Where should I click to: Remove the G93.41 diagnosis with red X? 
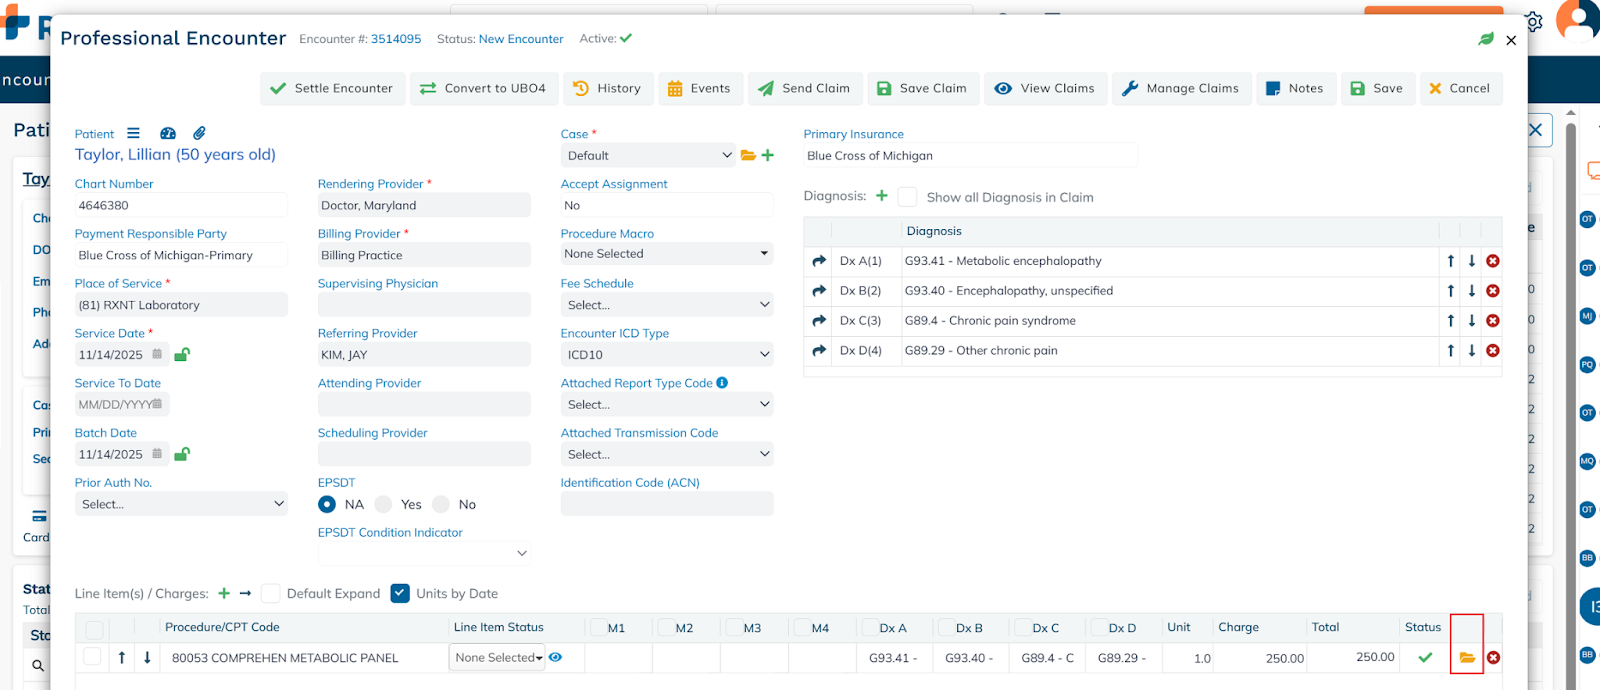1492,261
